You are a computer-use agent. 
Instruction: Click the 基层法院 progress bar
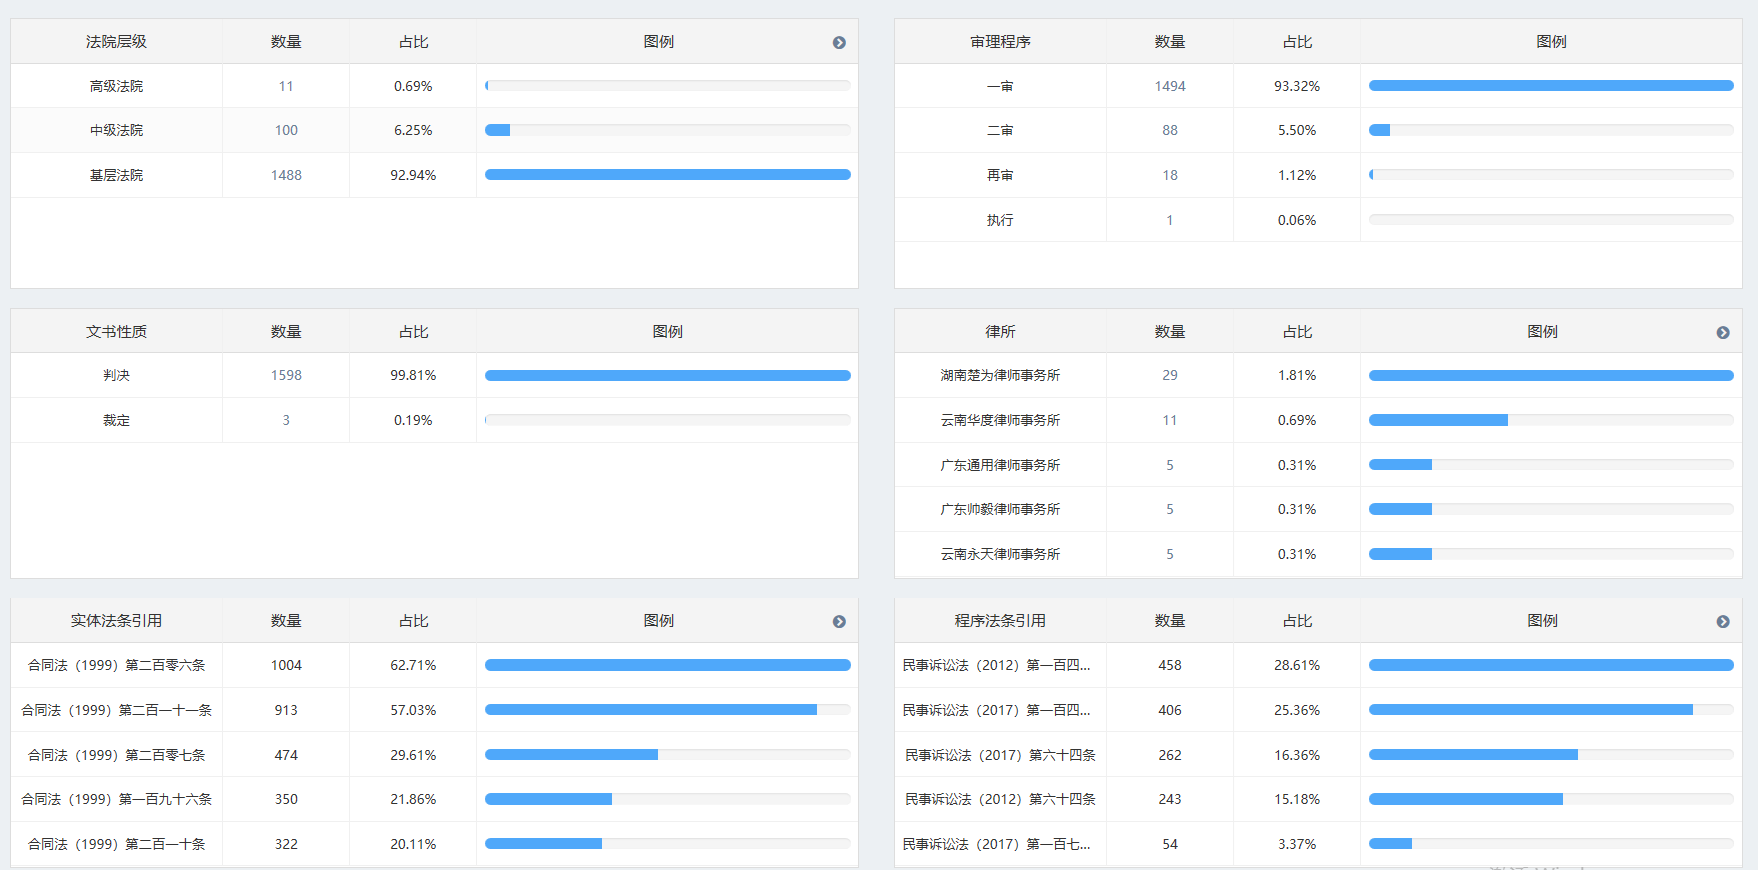[667, 175]
